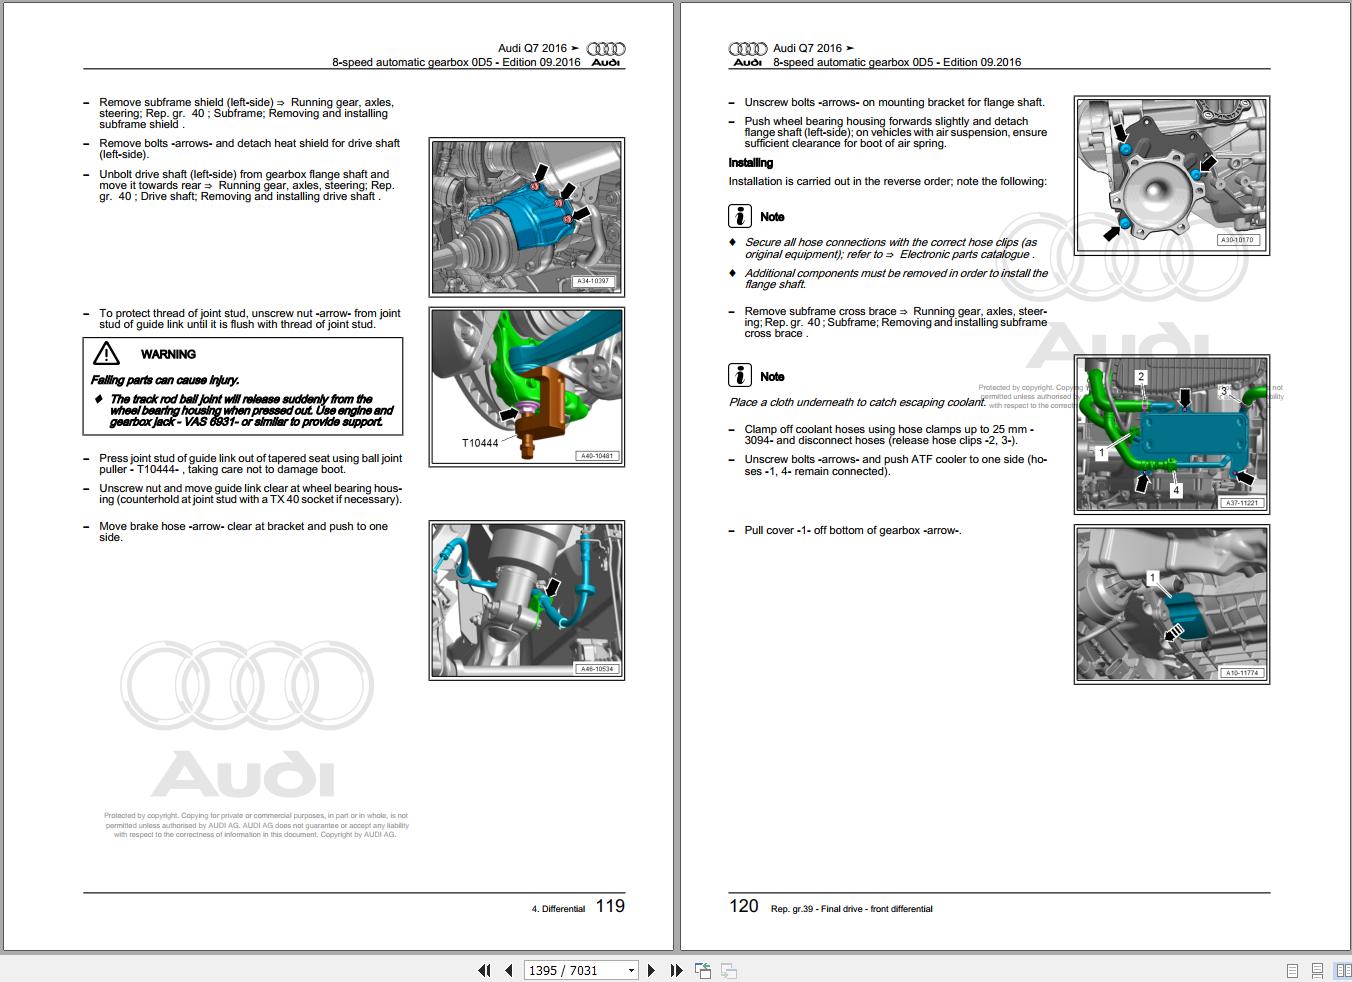This screenshot has width=1352, height=982.
Task: Jump to the first page of the document
Action: pyautogui.click(x=485, y=970)
